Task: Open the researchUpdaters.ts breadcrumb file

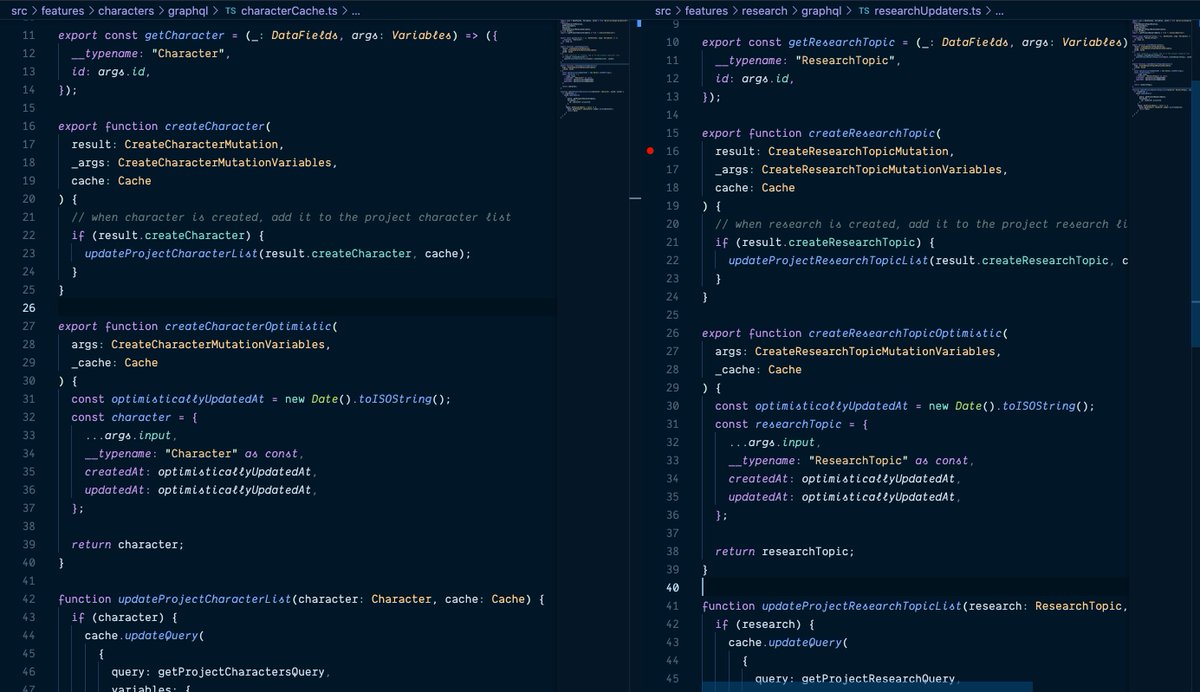Action: click(x=929, y=10)
